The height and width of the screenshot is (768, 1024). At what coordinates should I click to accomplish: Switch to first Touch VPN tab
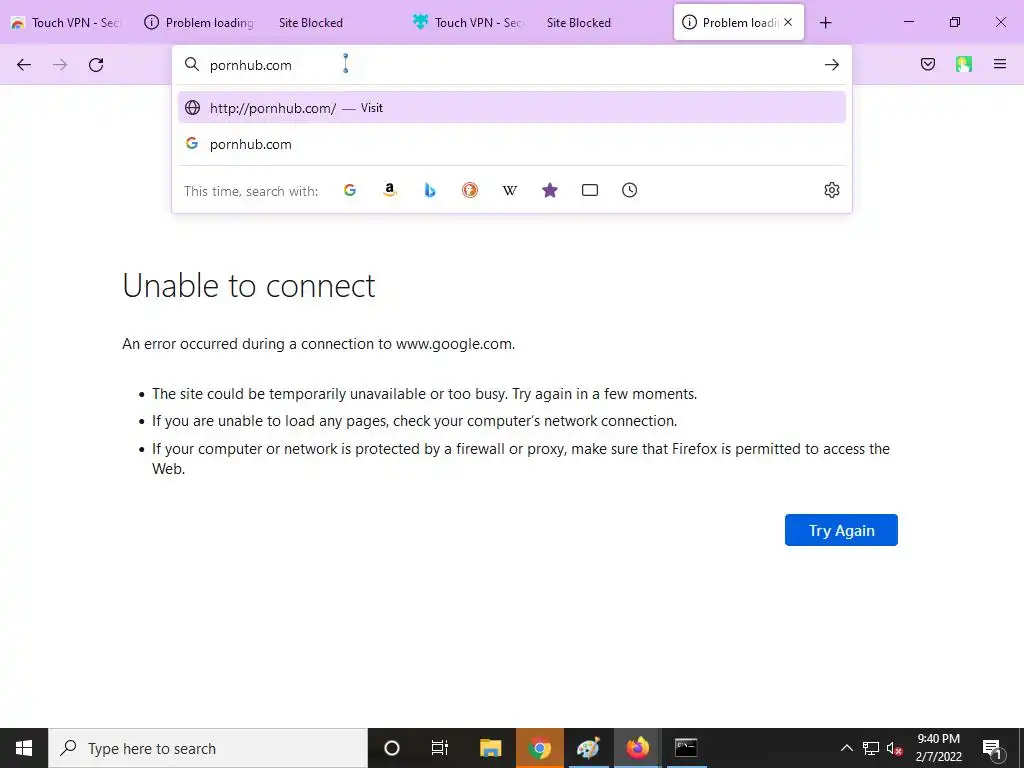(66, 23)
